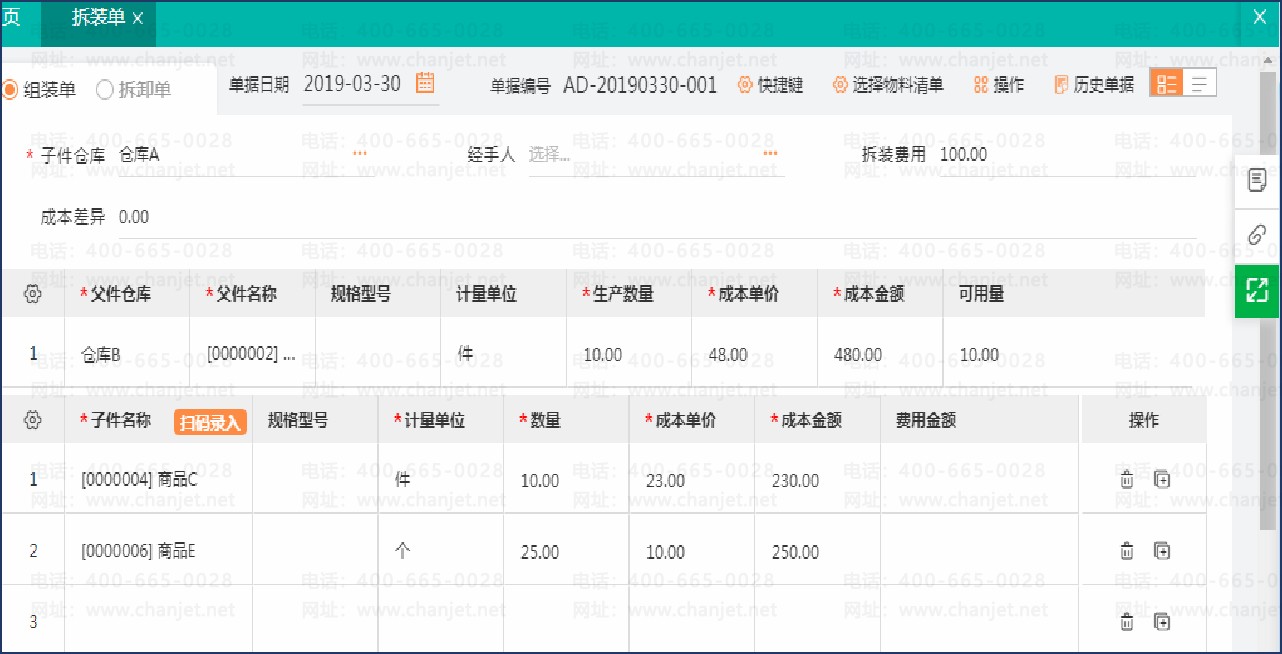Click the 生产数量 cell with 10.00

(629, 354)
